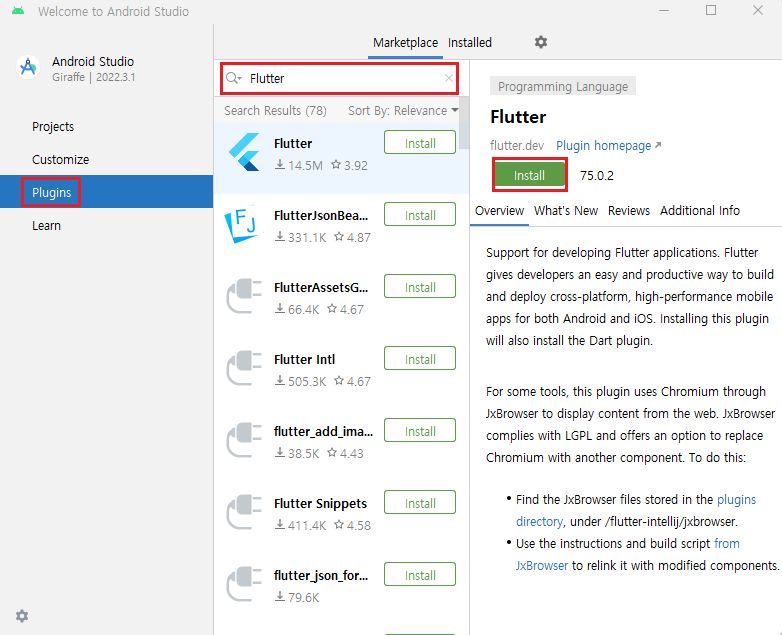Image resolution: width=782 pixels, height=635 pixels.
Task: Install the Flutter Intl plugin
Action: [420, 359]
